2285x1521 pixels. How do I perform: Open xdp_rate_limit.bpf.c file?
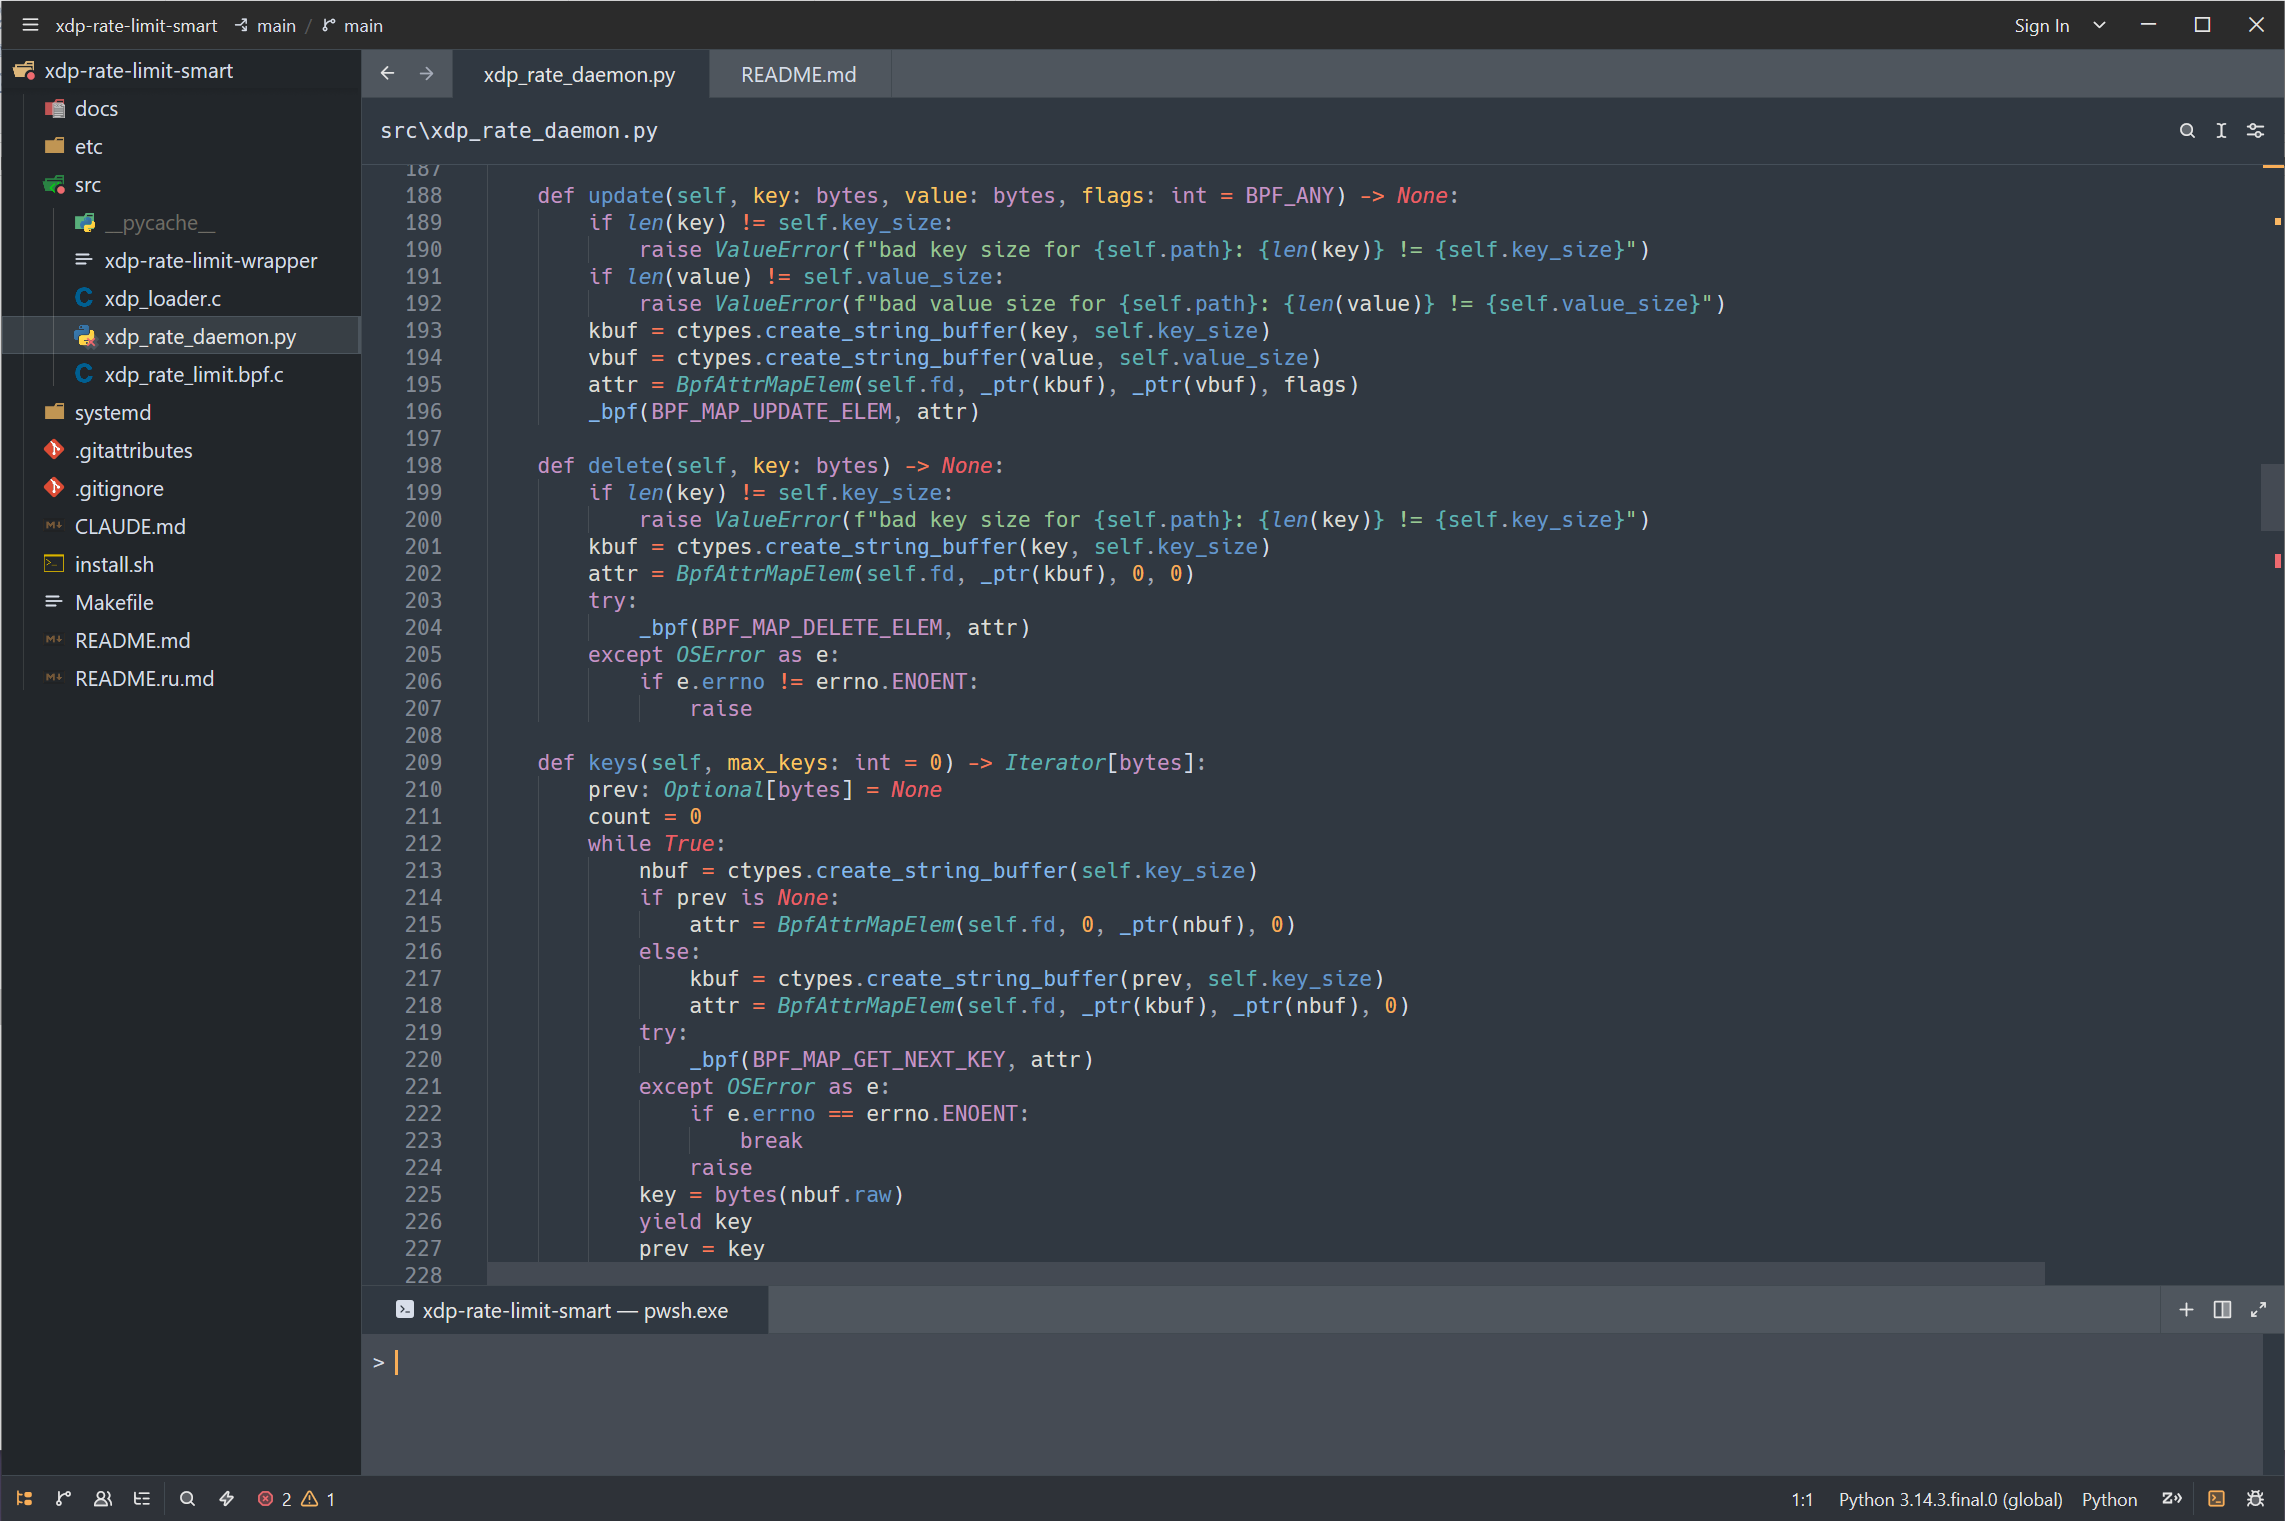tap(180, 374)
